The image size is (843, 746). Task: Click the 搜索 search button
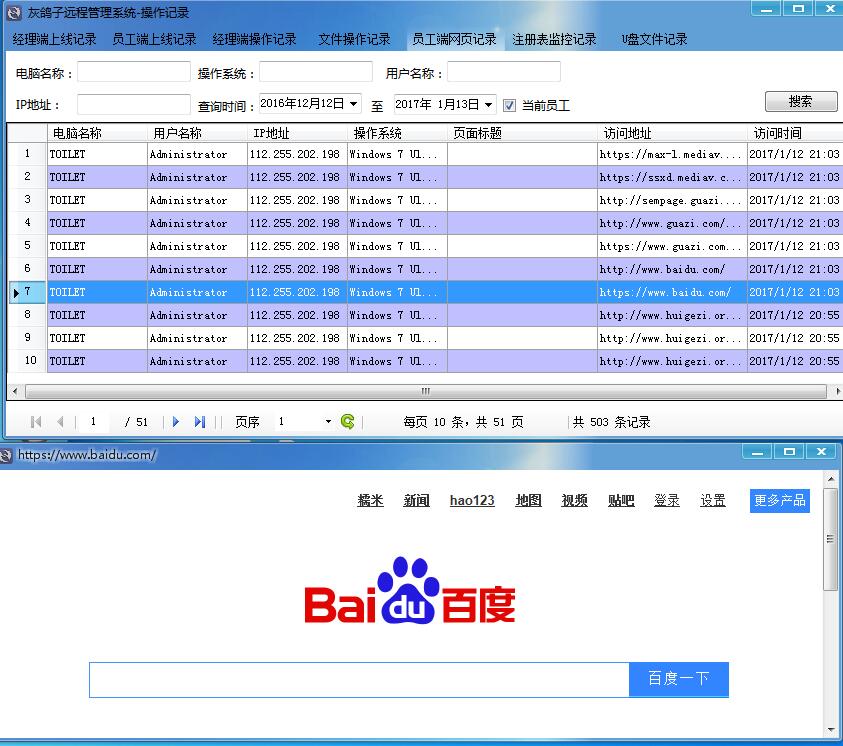coord(801,101)
